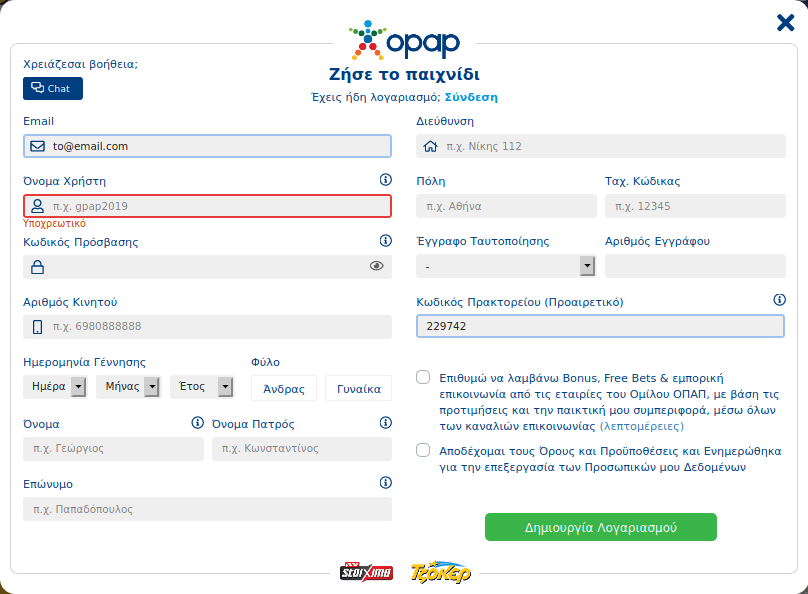Click info icon next to Κωδικός Πρόσβασης
This screenshot has width=808, height=594.
385,241
